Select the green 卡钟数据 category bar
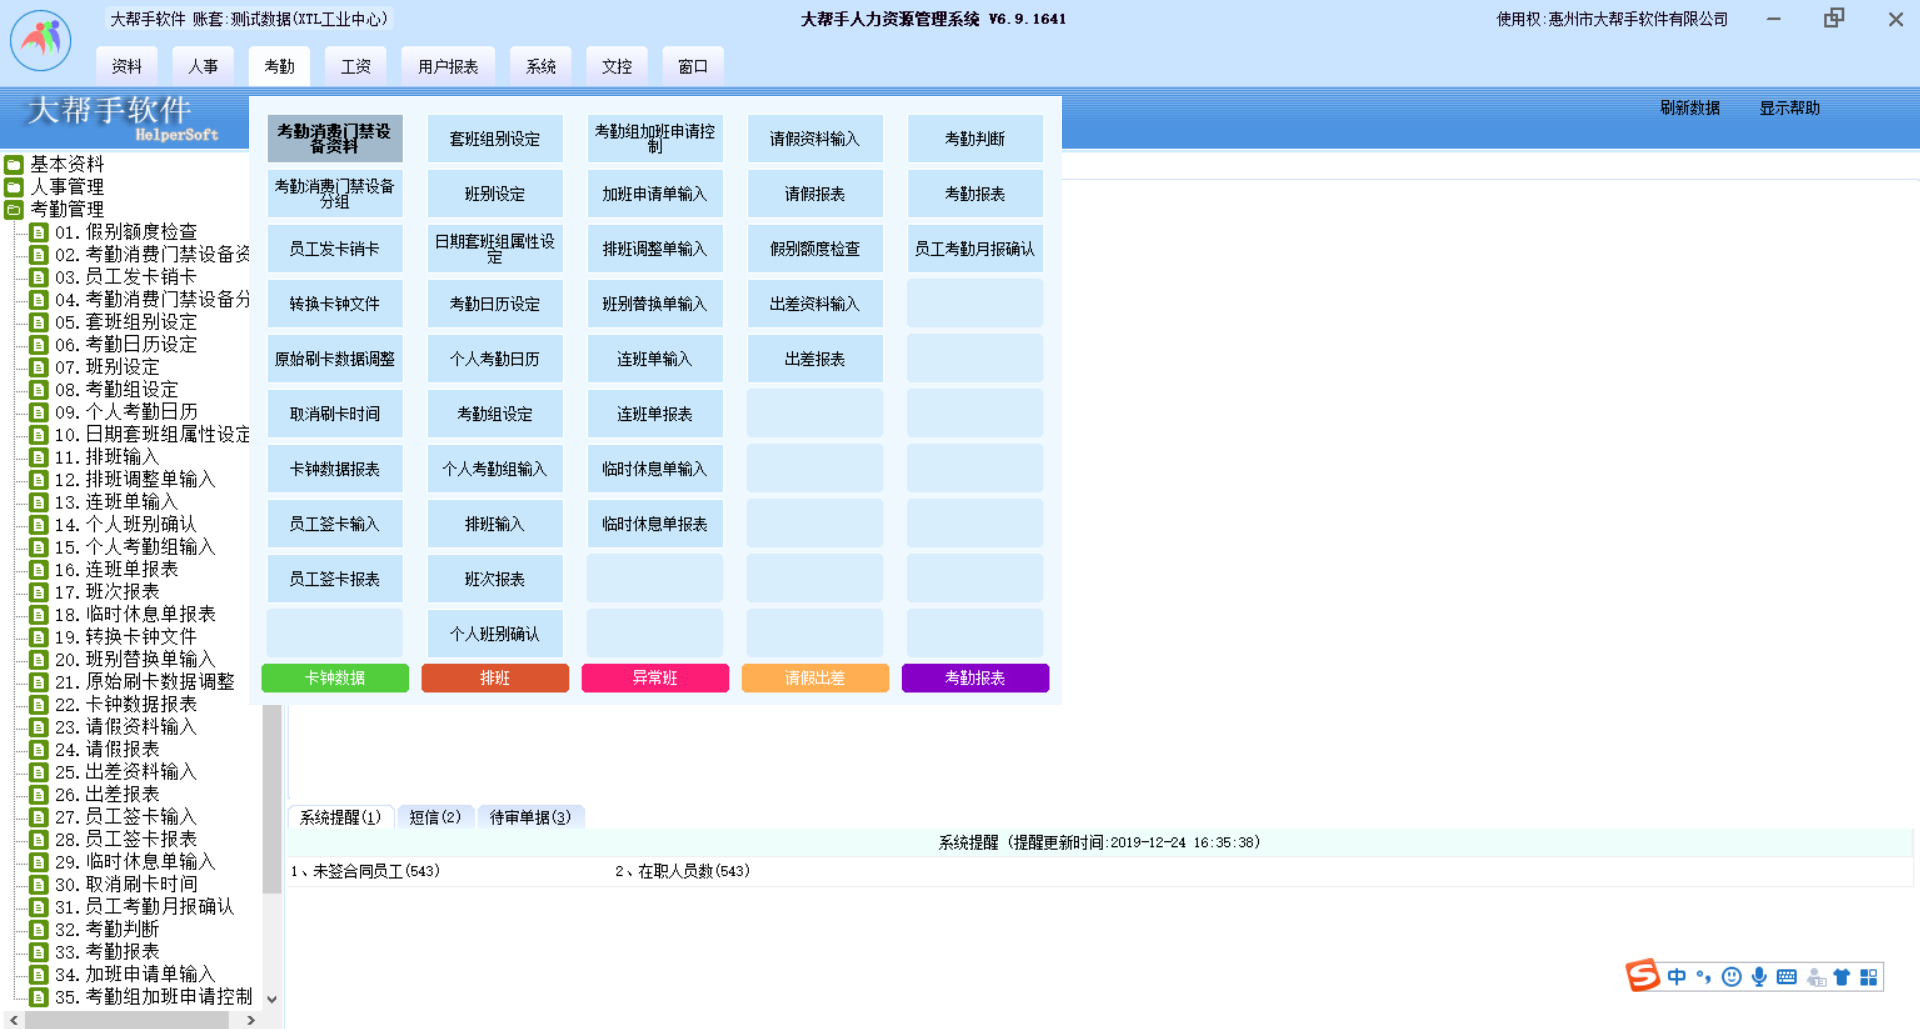 click(335, 678)
